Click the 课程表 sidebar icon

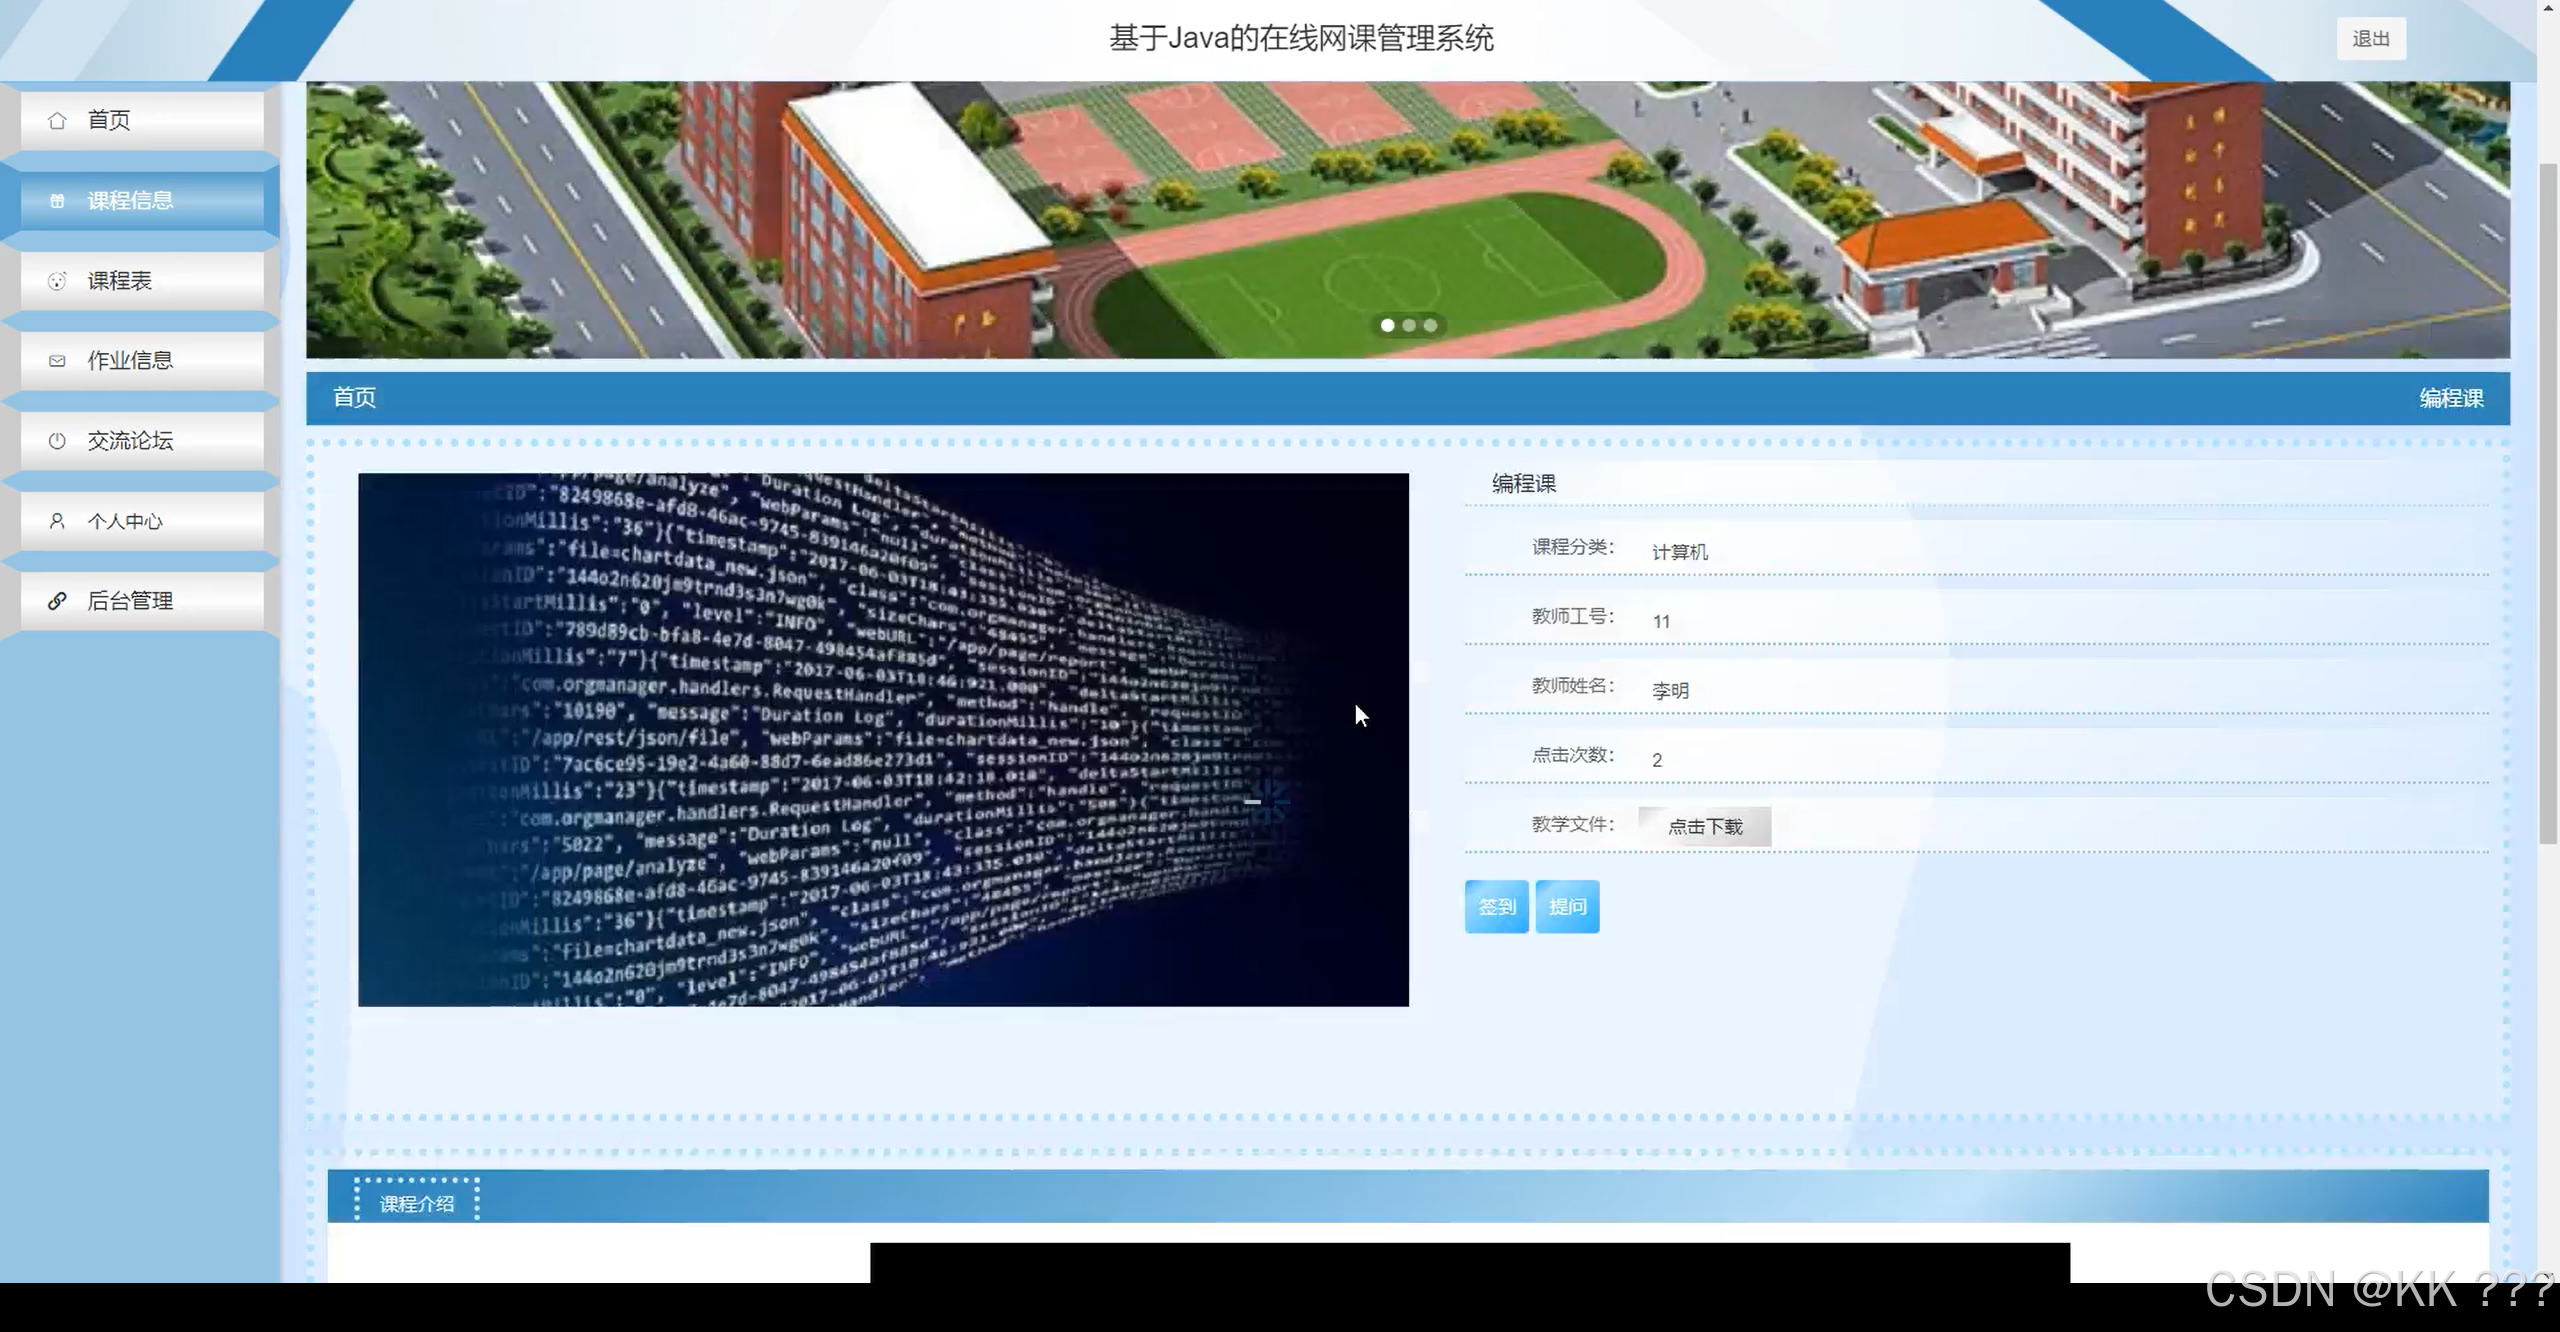coord(57,281)
